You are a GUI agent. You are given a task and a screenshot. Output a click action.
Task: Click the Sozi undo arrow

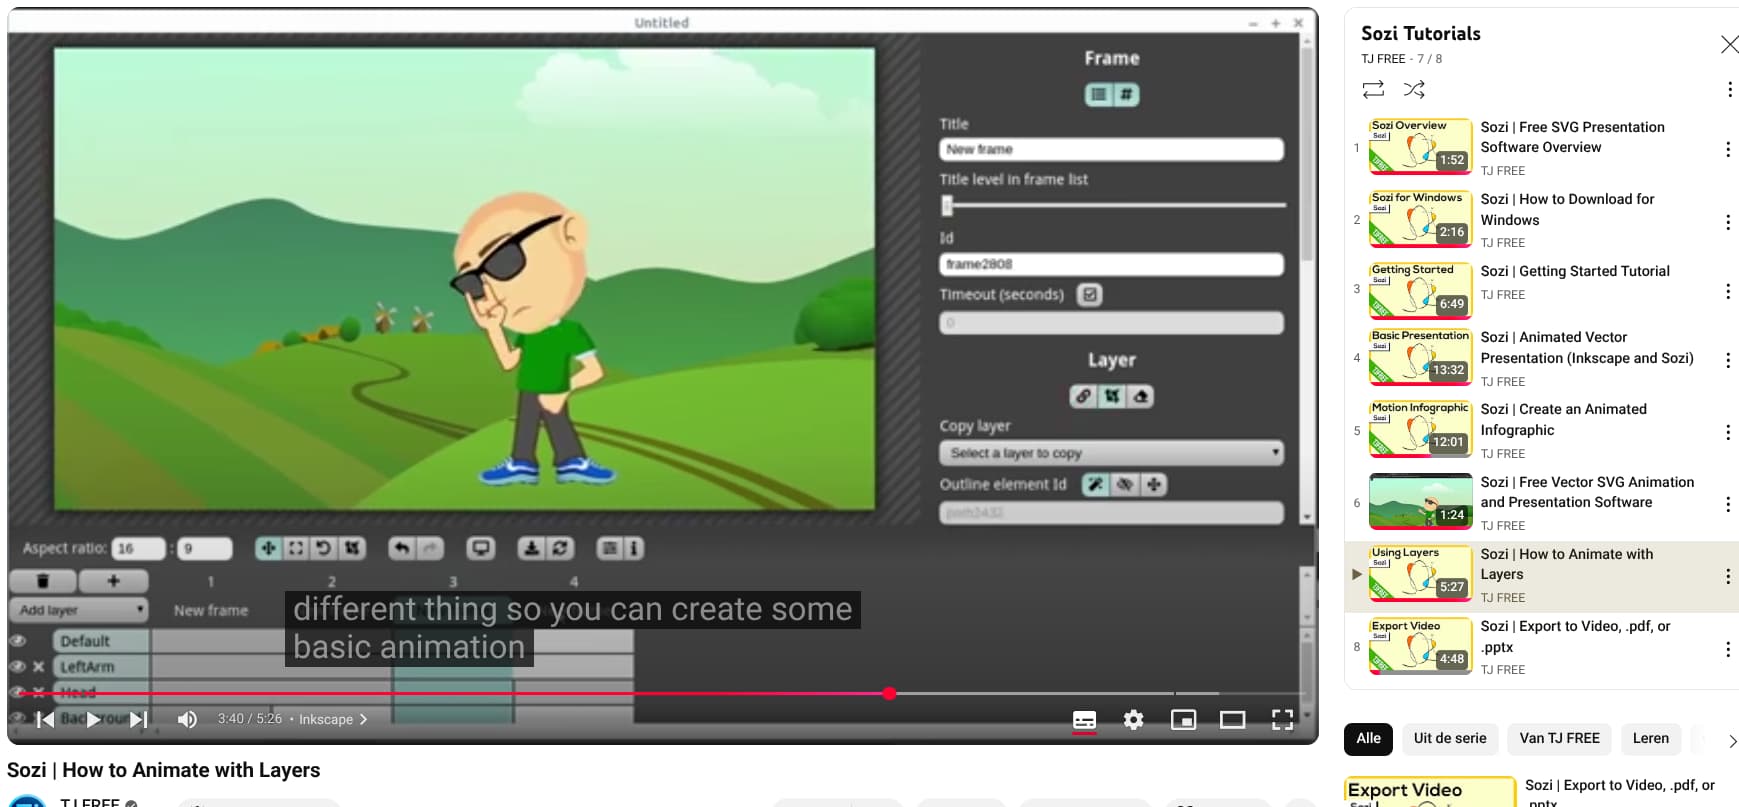click(402, 548)
